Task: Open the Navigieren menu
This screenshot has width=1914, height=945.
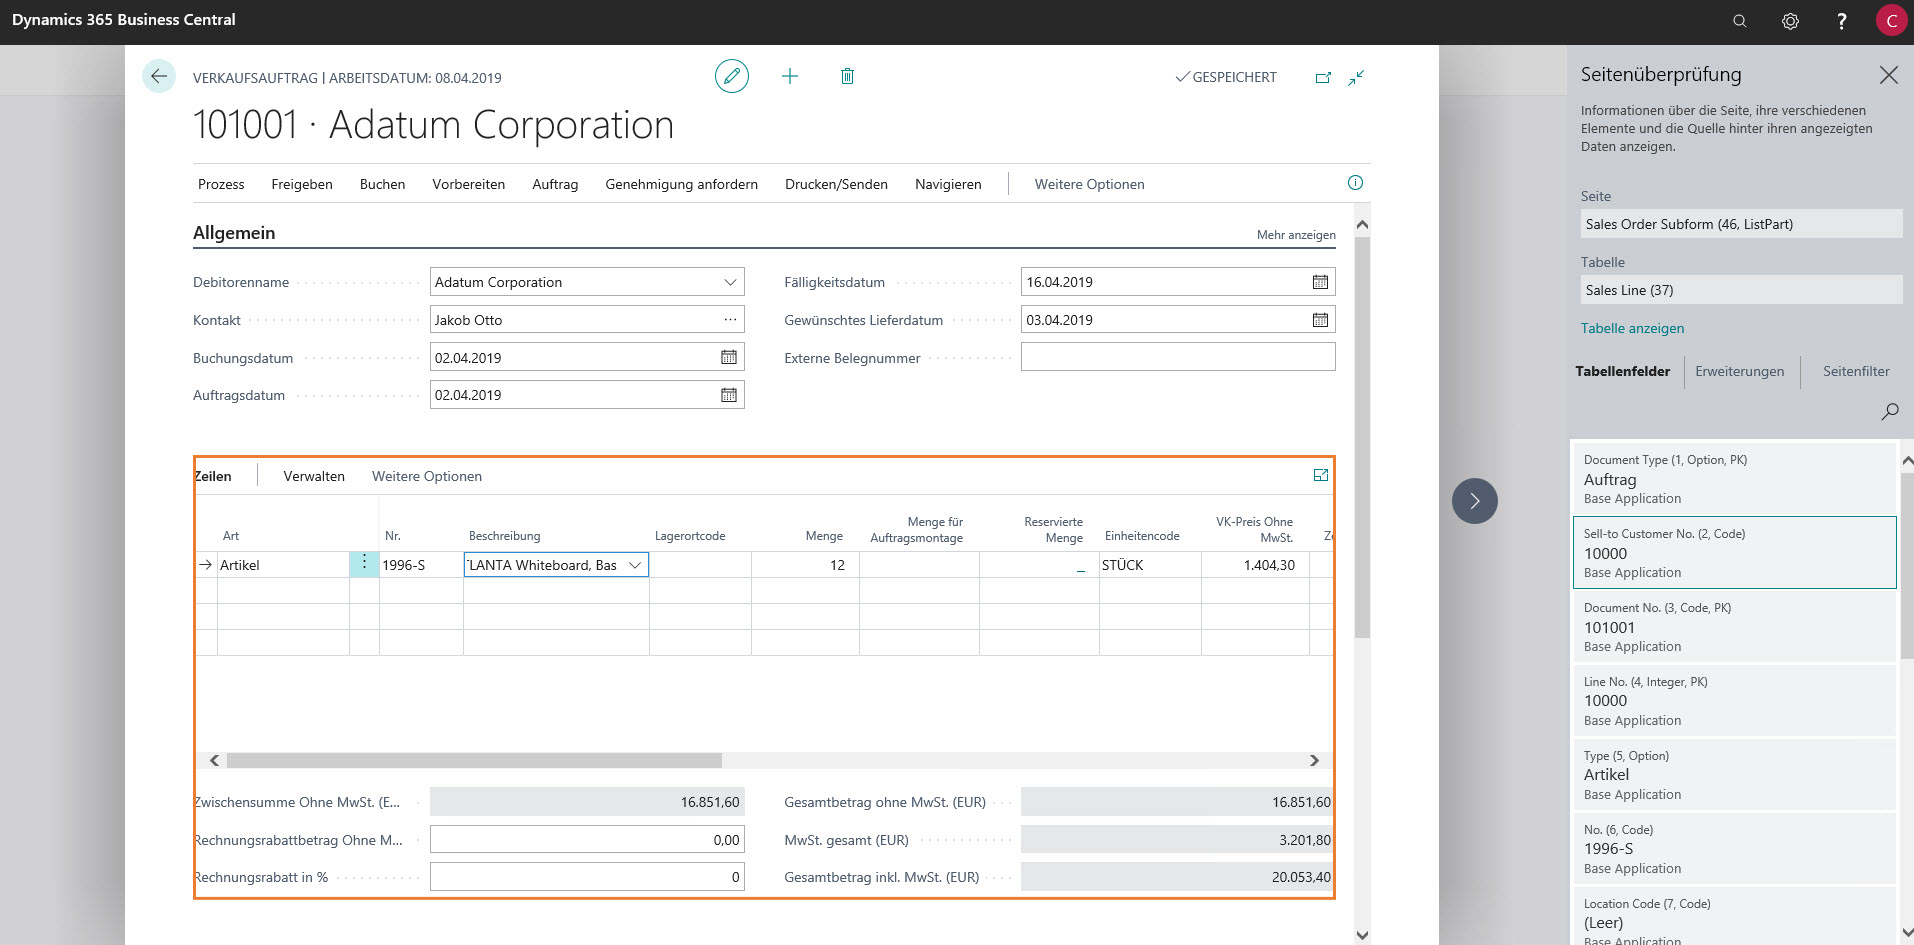Action: tap(948, 184)
